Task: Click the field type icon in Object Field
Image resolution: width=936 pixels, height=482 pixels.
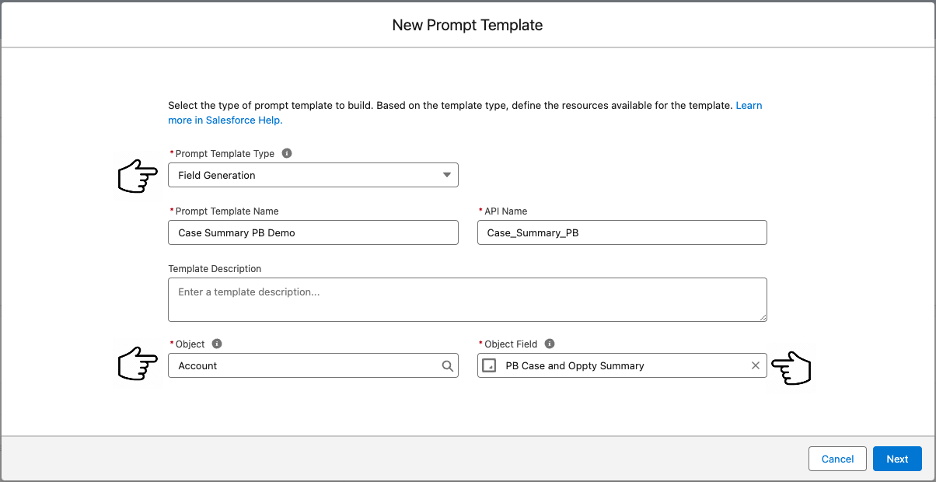Action: pyautogui.click(x=489, y=366)
